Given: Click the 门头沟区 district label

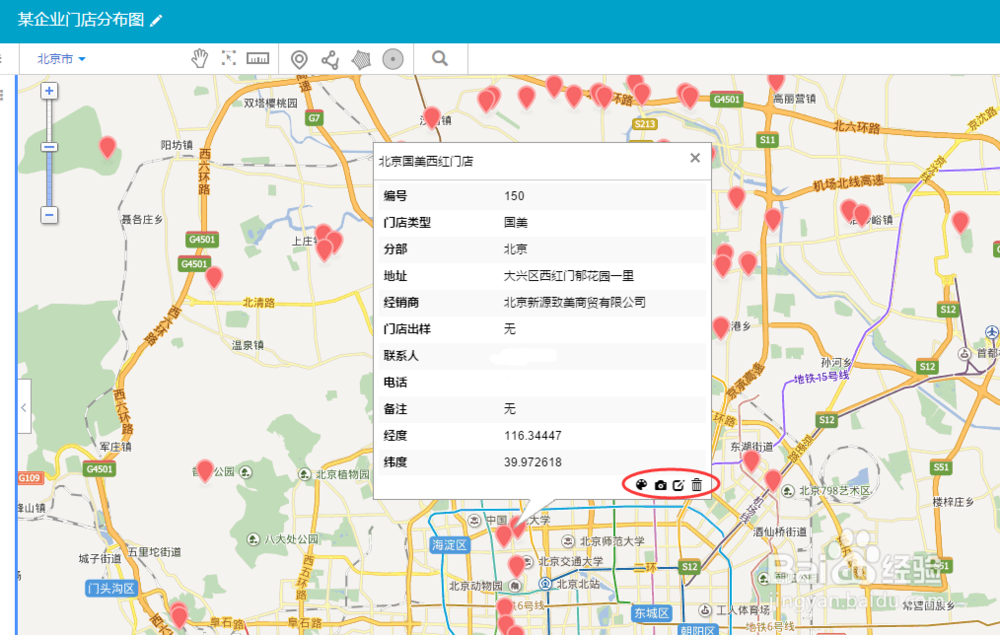Looking at the screenshot, I should [x=111, y=588].
